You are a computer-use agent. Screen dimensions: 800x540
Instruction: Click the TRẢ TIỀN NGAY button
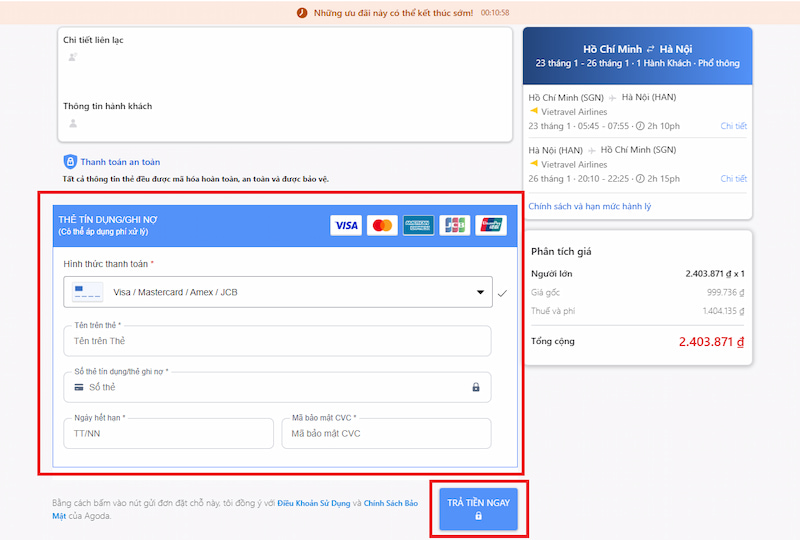pyautogui.click(x=479, y=509)
